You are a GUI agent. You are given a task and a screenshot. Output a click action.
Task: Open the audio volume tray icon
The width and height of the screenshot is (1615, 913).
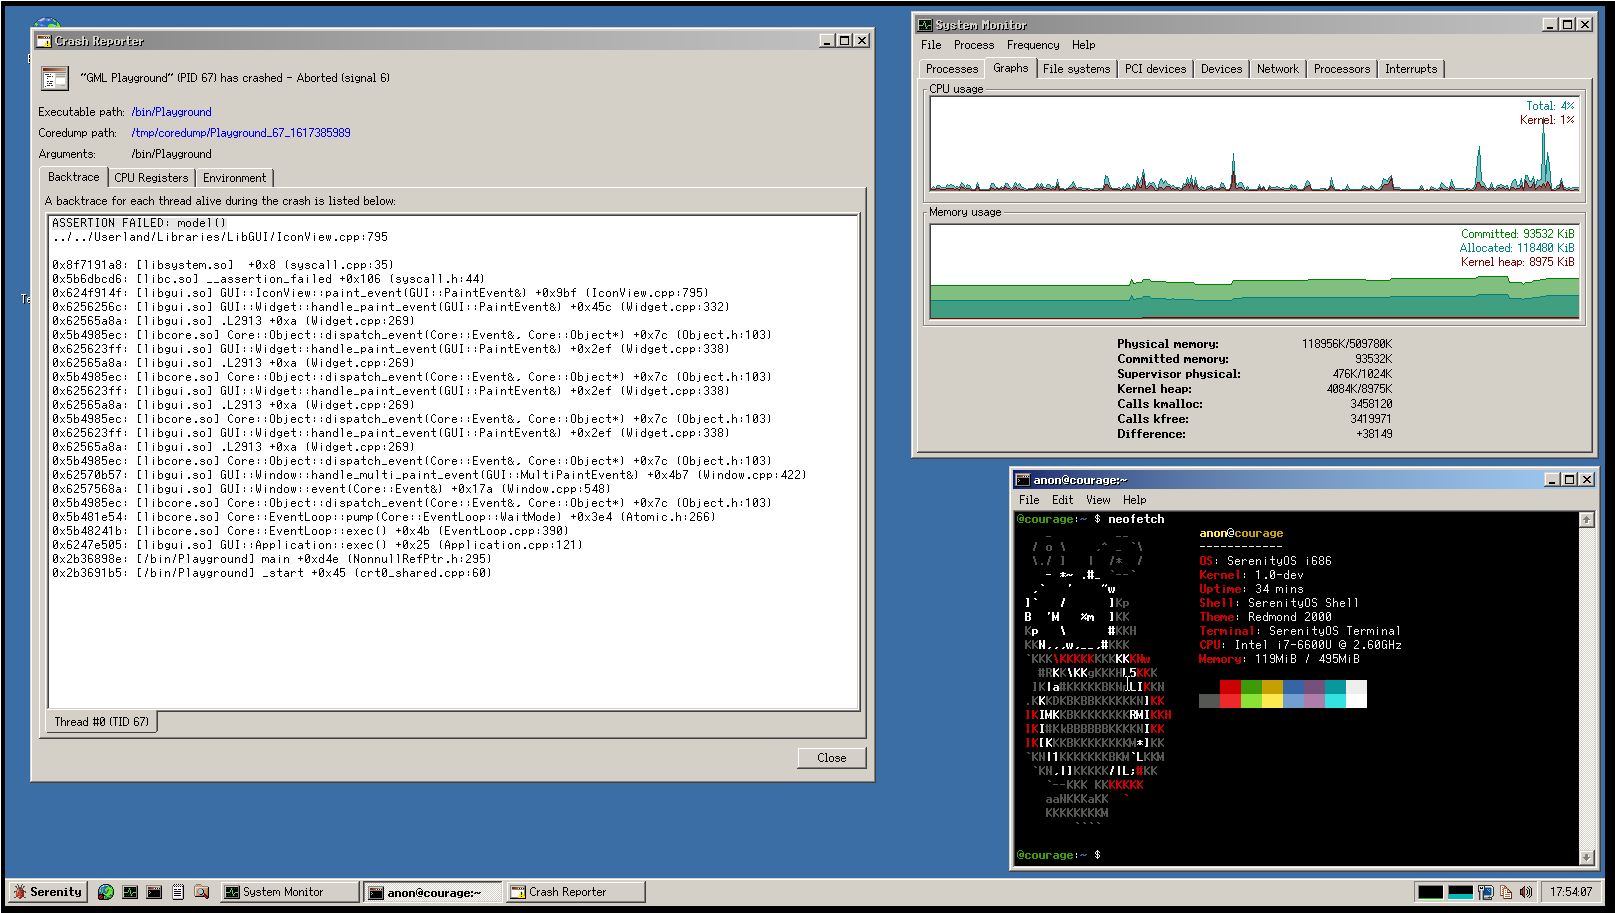(x=1526, y=892)
